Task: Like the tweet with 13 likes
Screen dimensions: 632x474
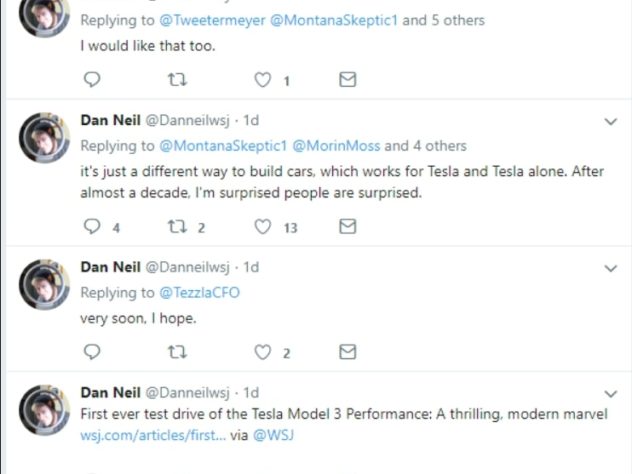Action: click(262, 226)
